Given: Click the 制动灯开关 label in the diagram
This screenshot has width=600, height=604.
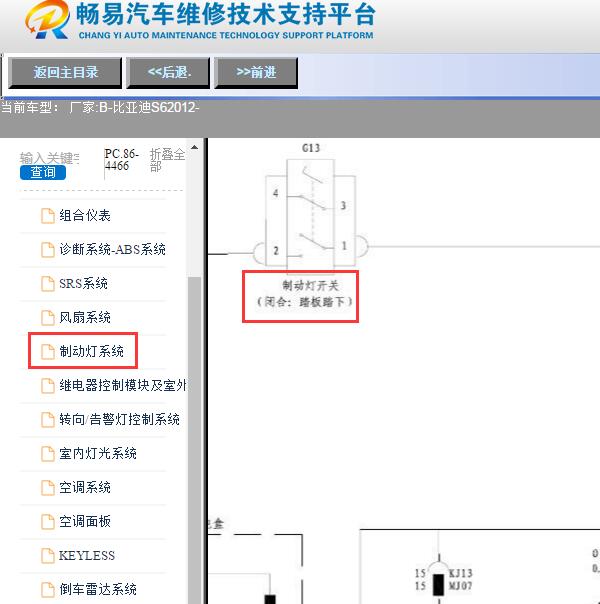Looking at the screenshot, I should click(x=310, y=286).
